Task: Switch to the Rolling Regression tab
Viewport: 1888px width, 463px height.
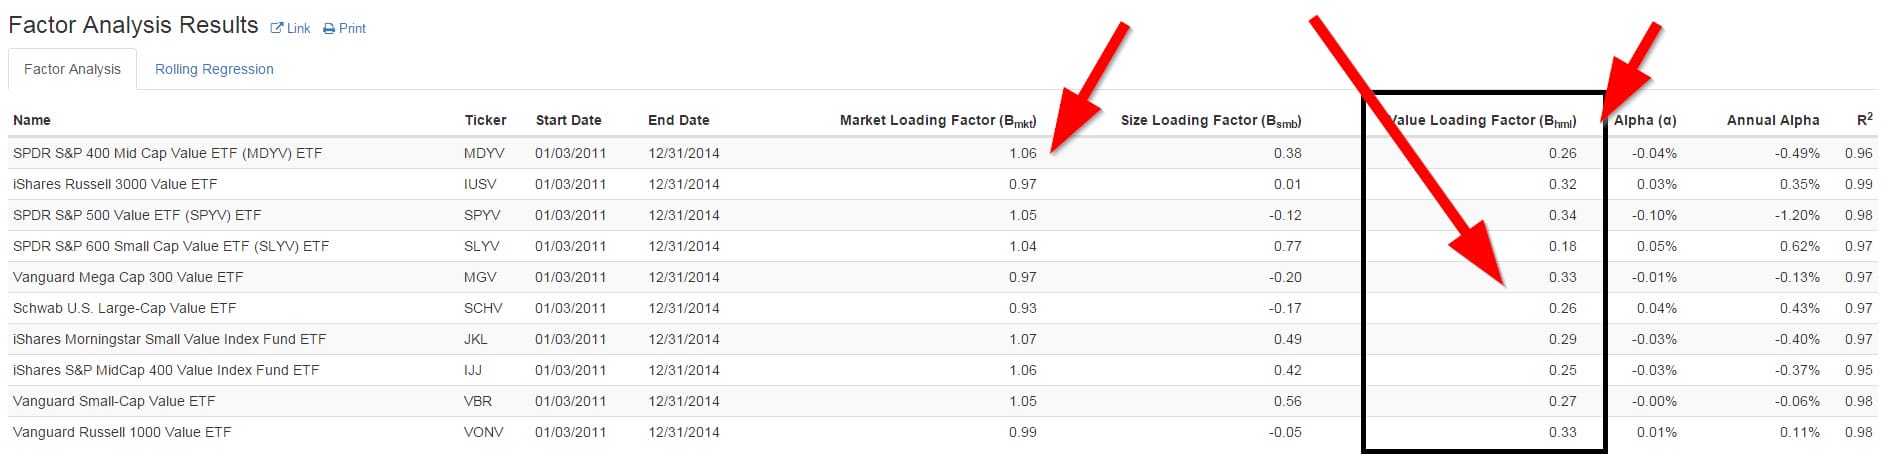Action: [x=214, y=69]
